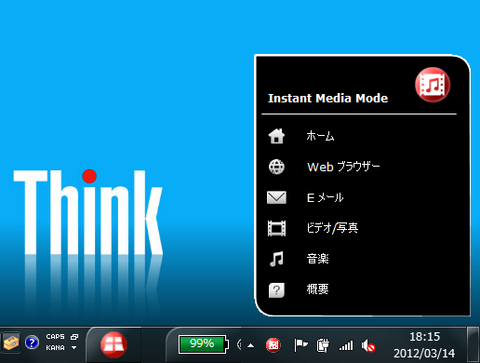Click the date 2012/03/14 in tray
480x363 pixels.
[x=424, y=353]
